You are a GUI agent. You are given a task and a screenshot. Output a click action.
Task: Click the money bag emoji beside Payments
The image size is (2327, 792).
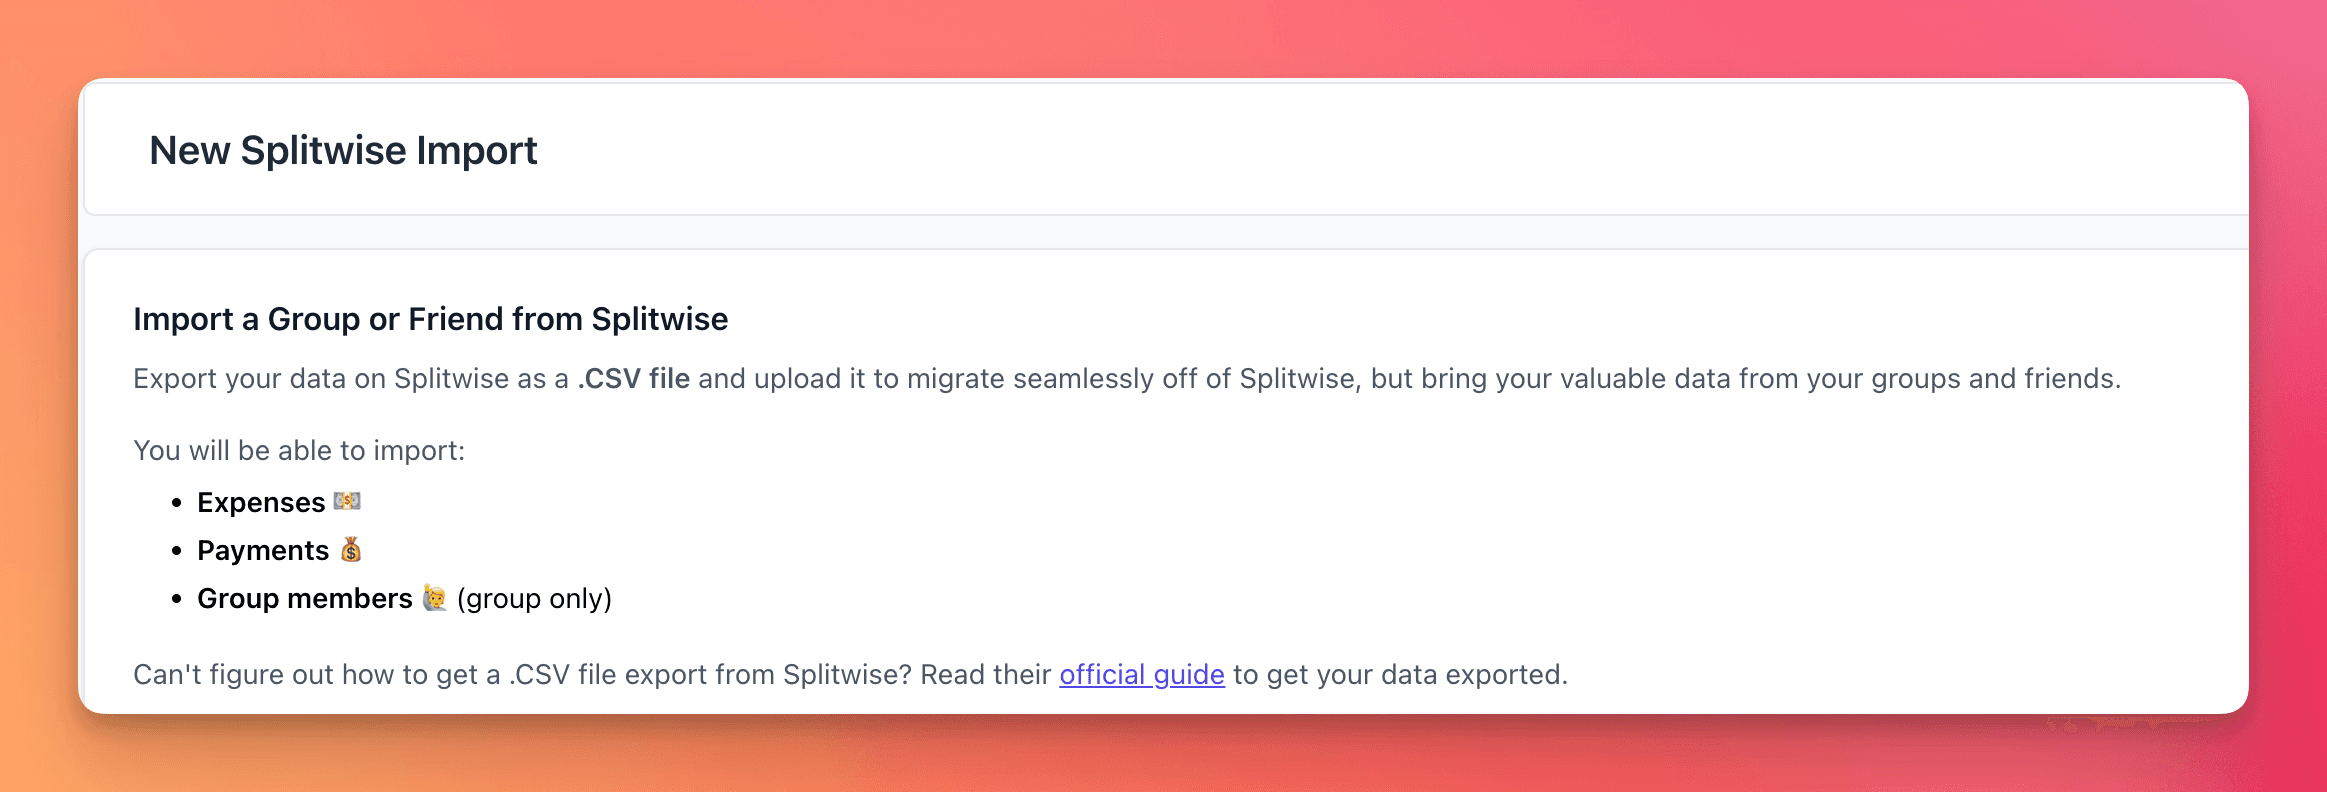coord(351,549)
